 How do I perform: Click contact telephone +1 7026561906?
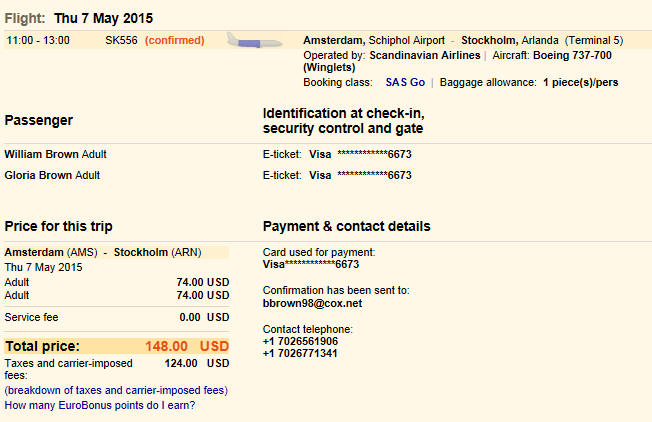(x=300, y=341)
